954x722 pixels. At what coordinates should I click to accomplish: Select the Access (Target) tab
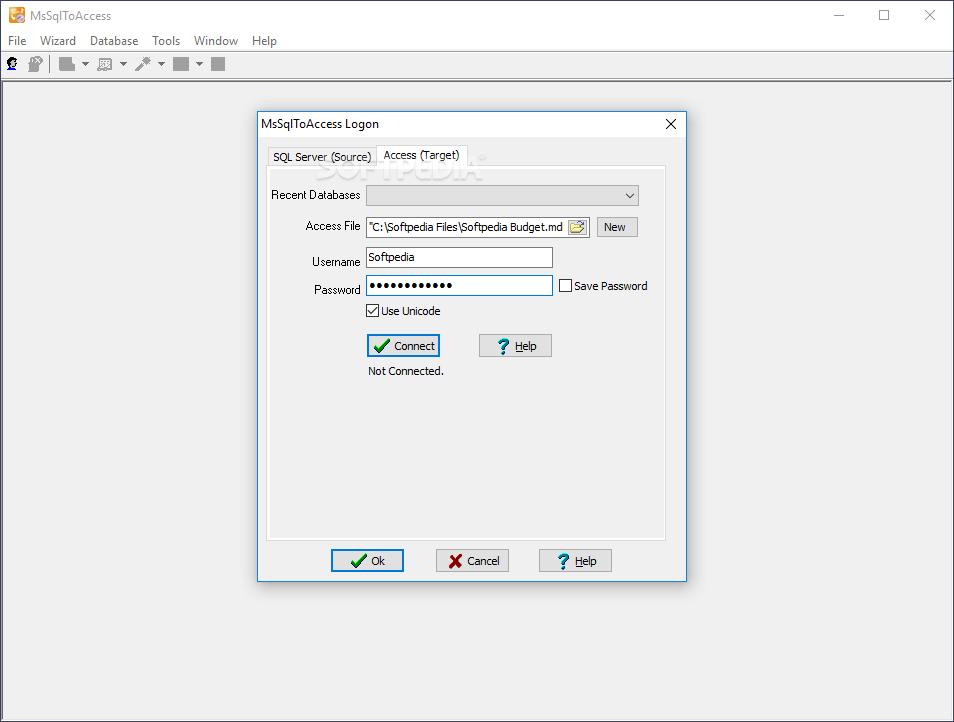point(422,155)
